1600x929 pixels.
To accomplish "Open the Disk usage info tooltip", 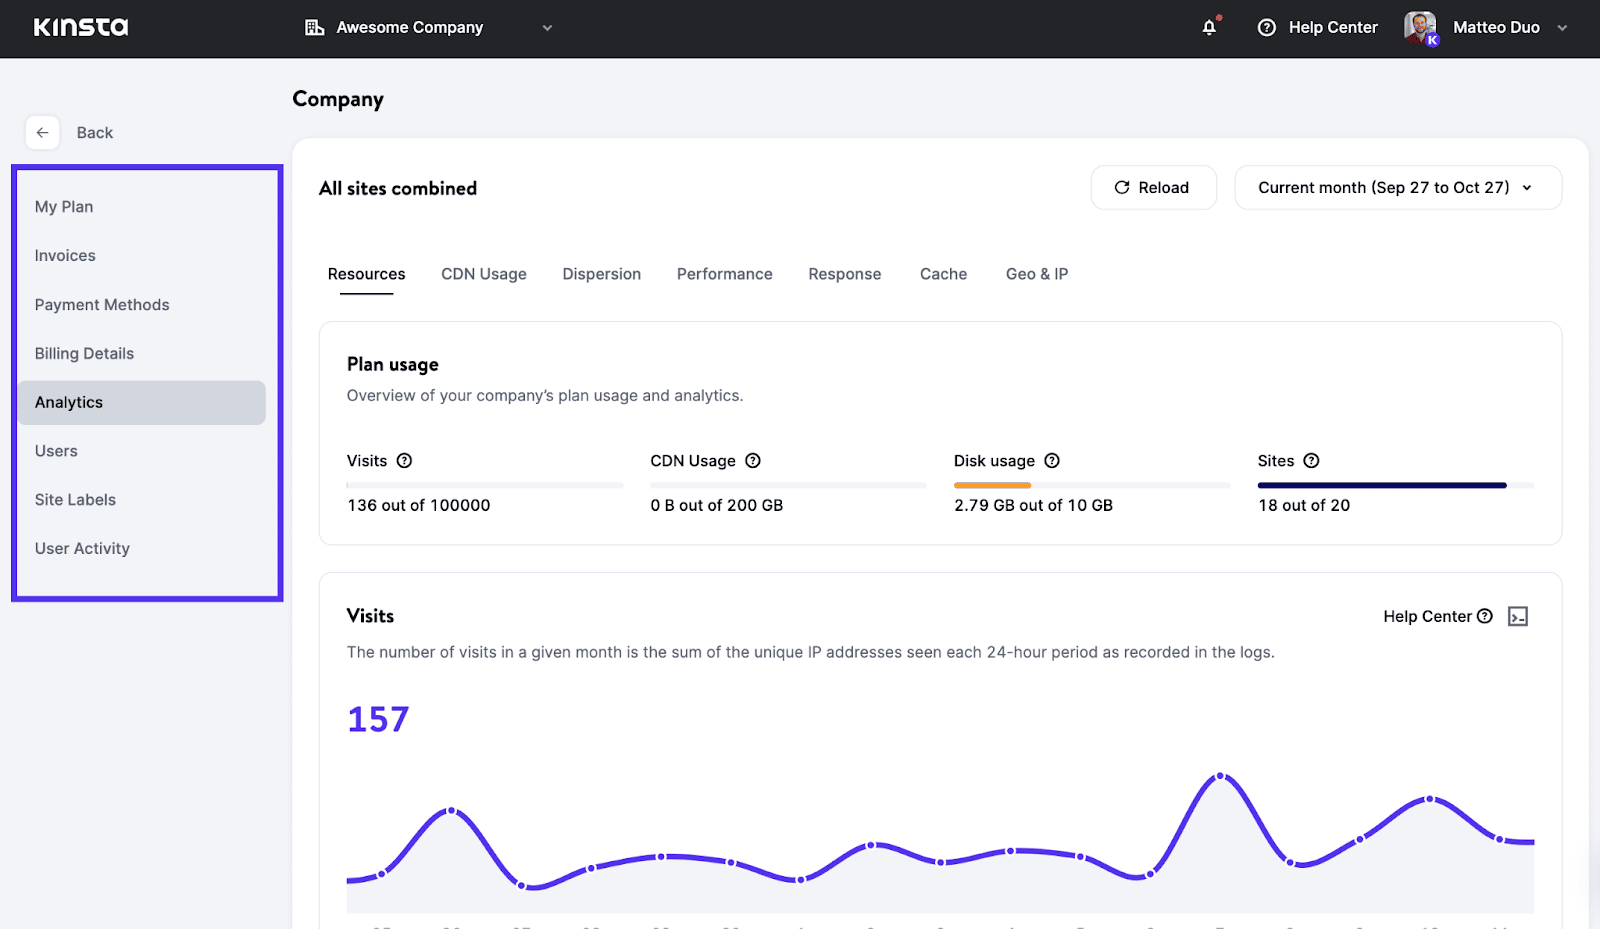I will (1052, 460).
